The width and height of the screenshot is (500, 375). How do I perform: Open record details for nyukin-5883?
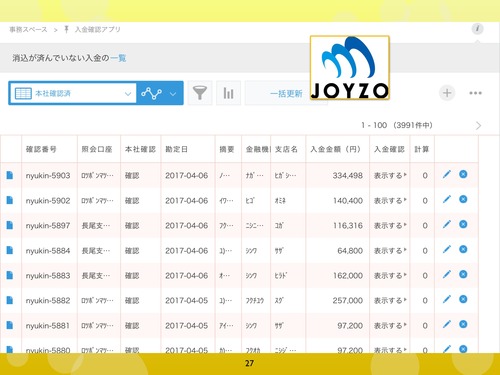pos(10,275)
